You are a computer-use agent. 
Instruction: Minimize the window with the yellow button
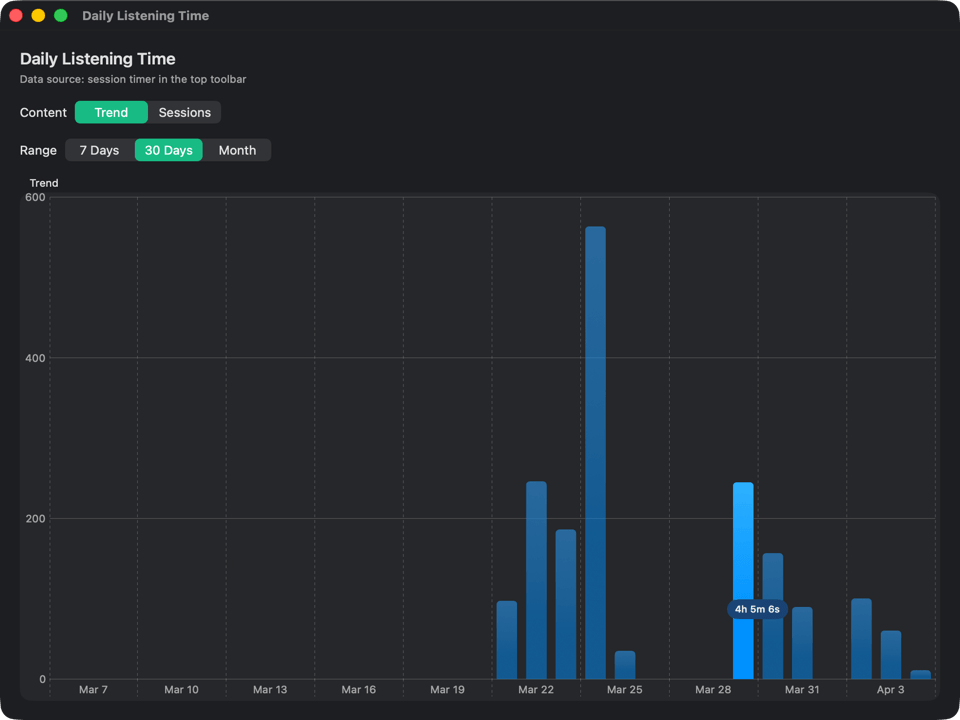tap(38, 16)
